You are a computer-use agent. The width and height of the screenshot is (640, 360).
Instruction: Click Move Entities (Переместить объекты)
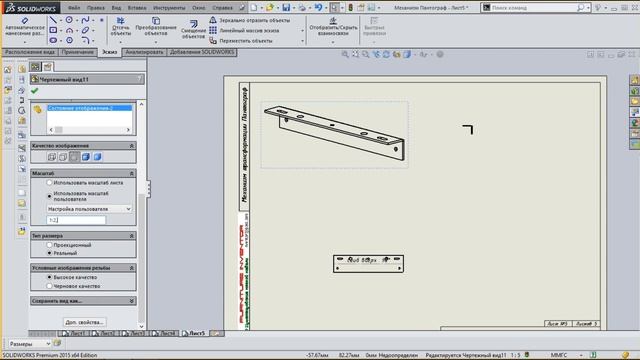(241, 41)
